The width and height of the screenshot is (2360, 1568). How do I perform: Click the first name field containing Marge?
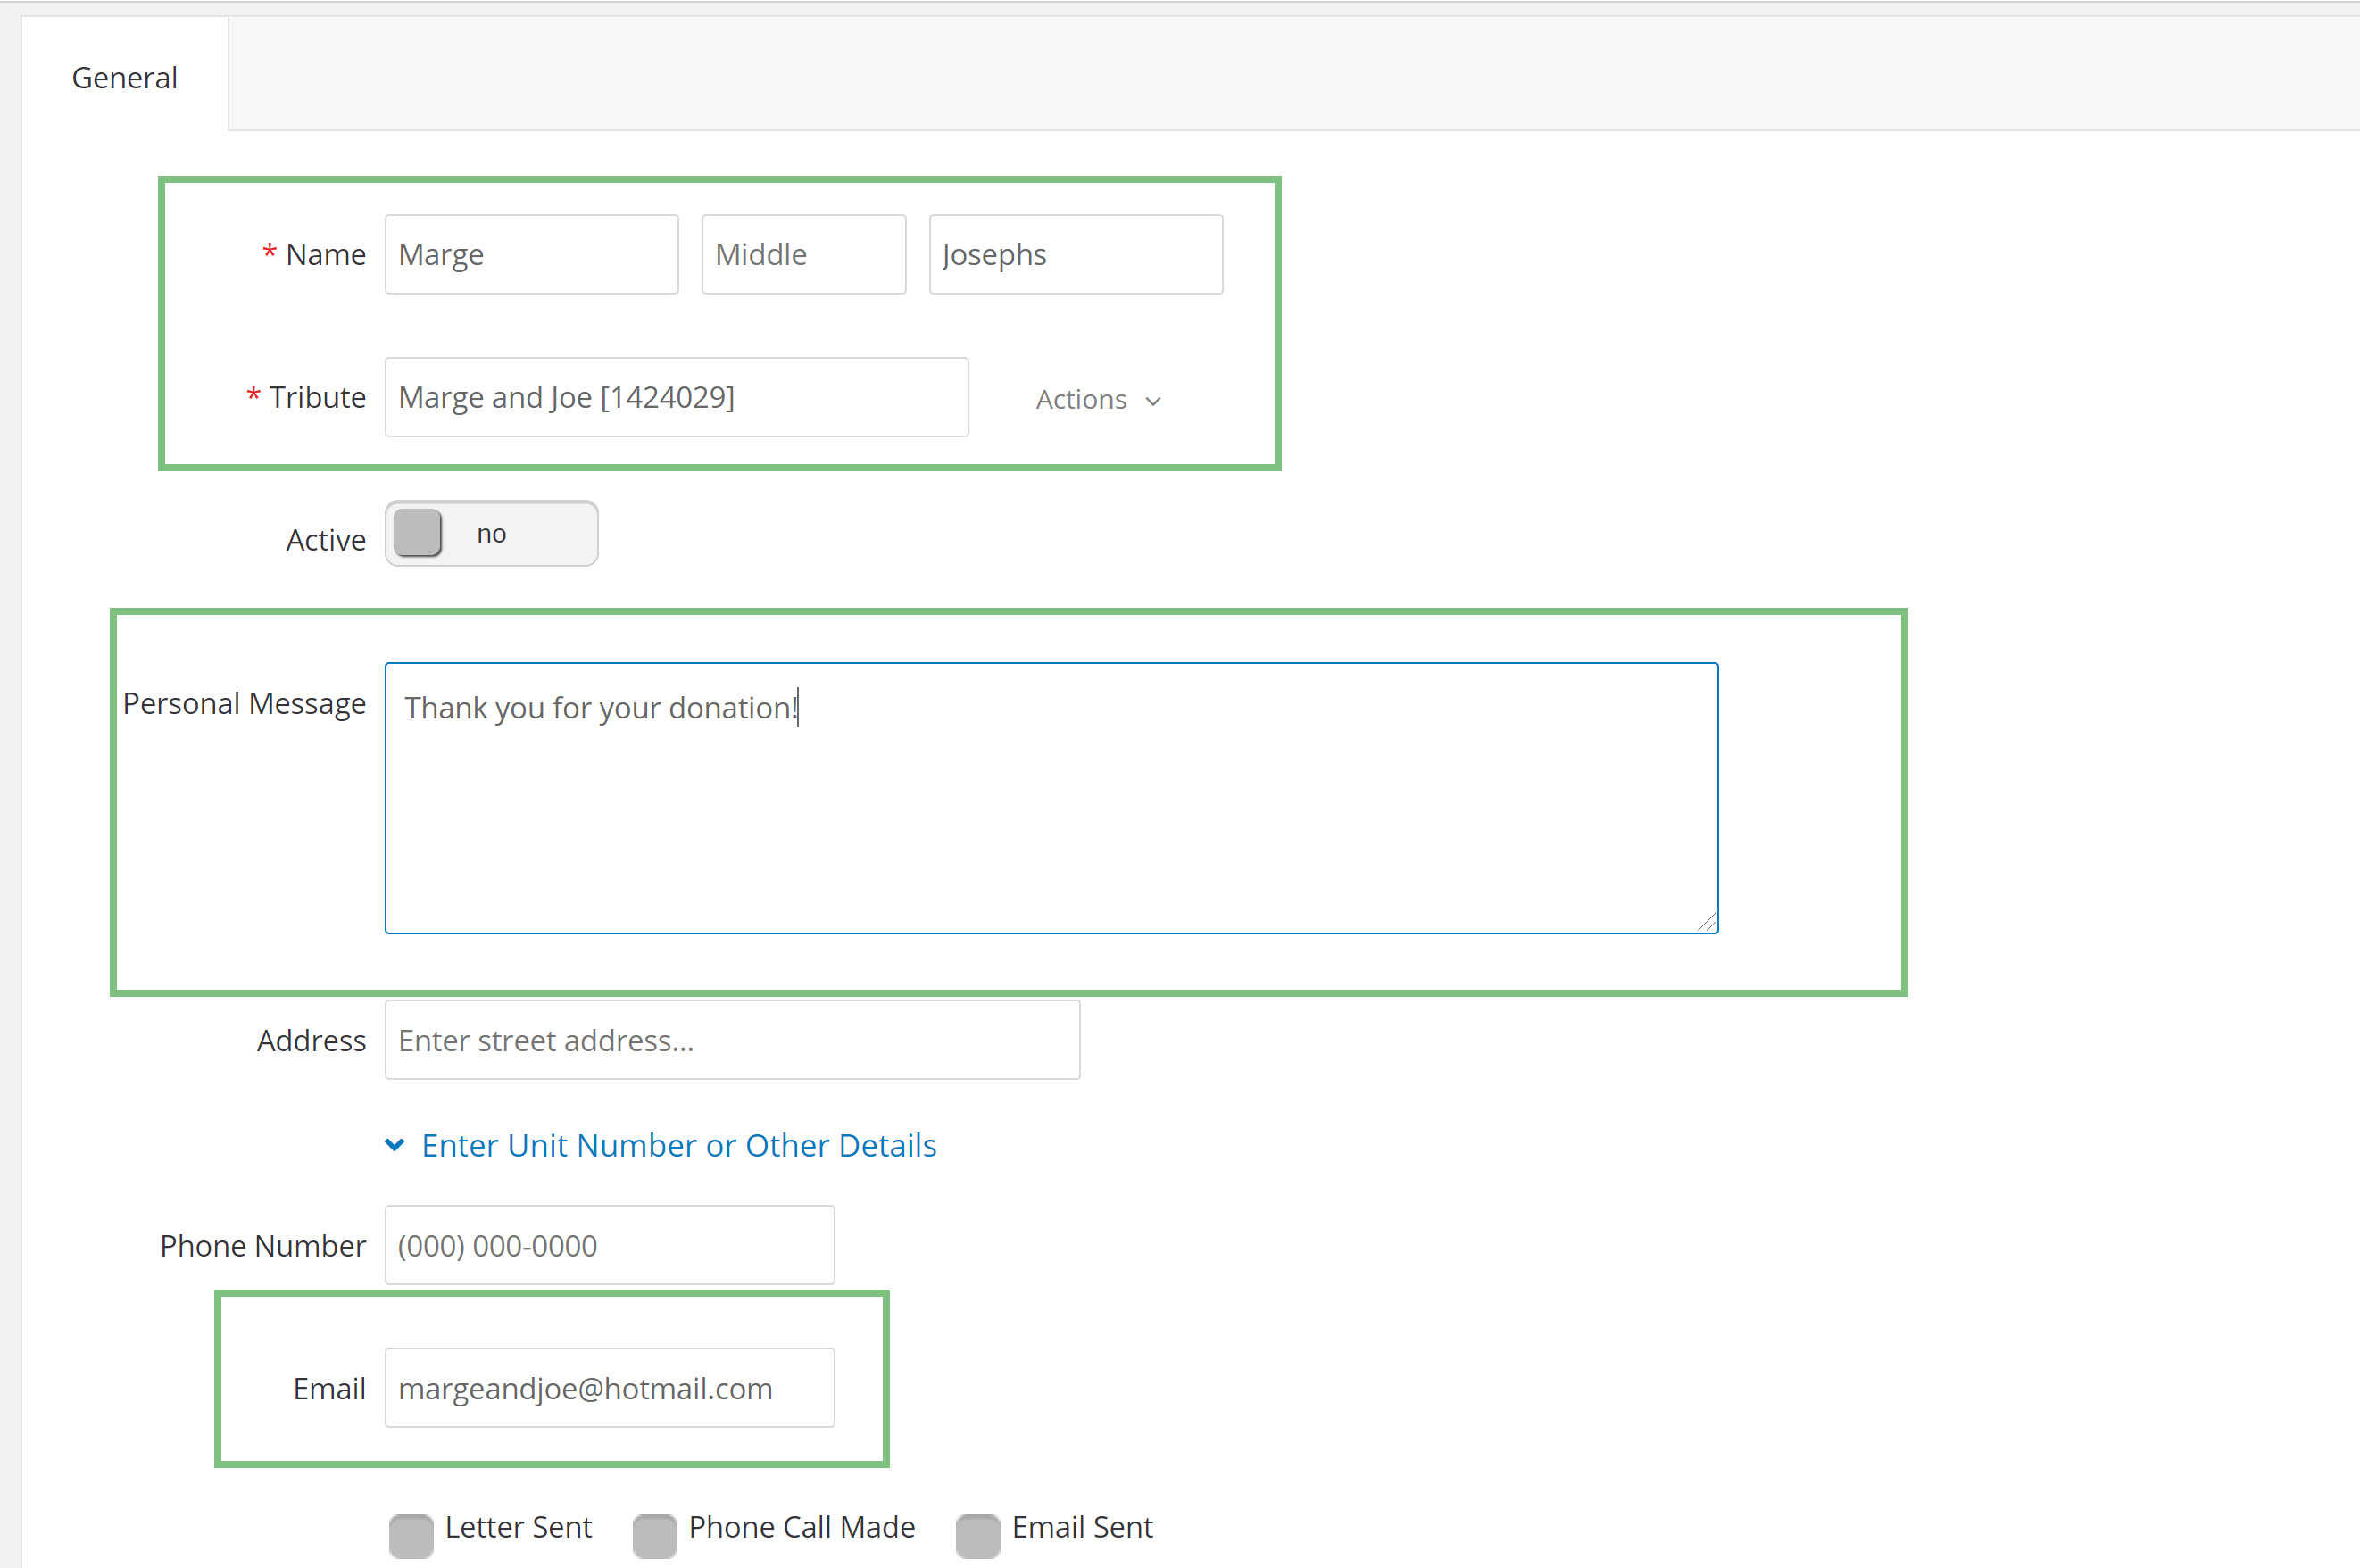click(x=531, y=254)
